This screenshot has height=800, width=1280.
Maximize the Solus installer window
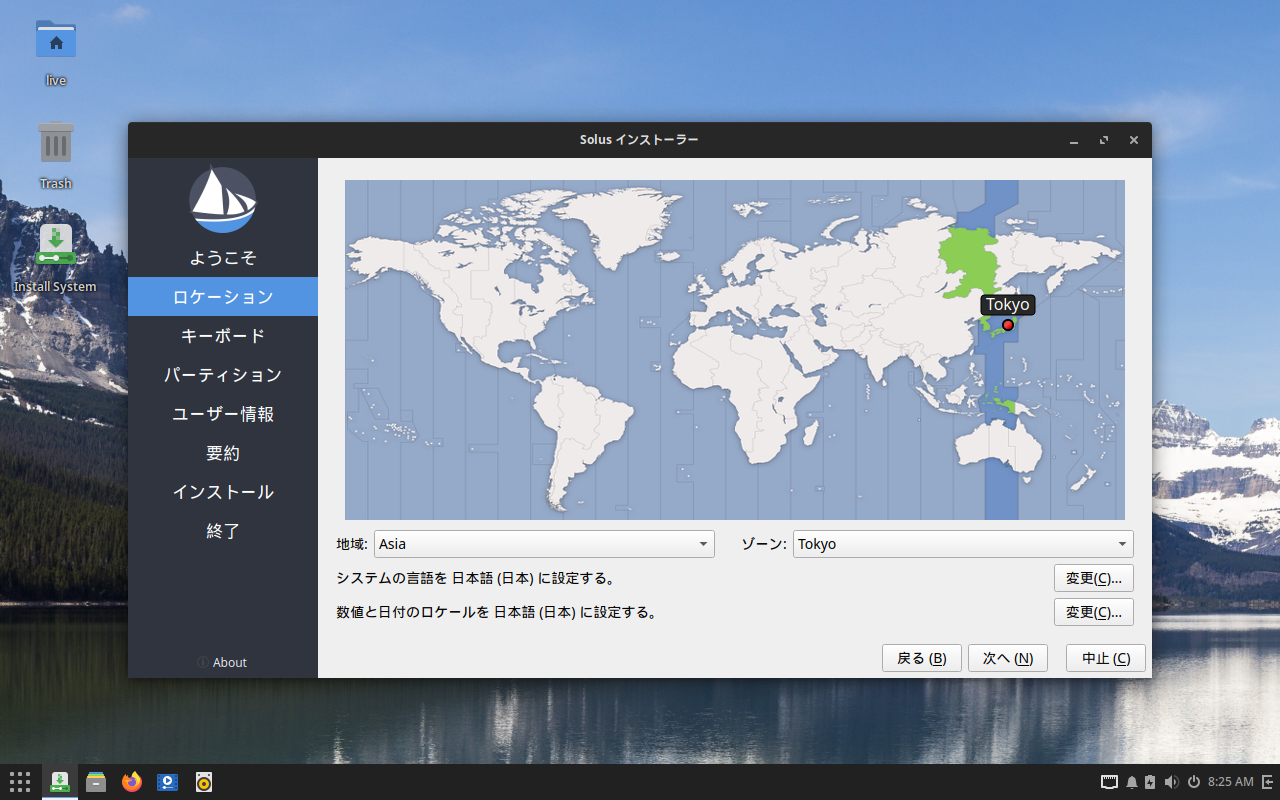click(x=1104, y=140)
